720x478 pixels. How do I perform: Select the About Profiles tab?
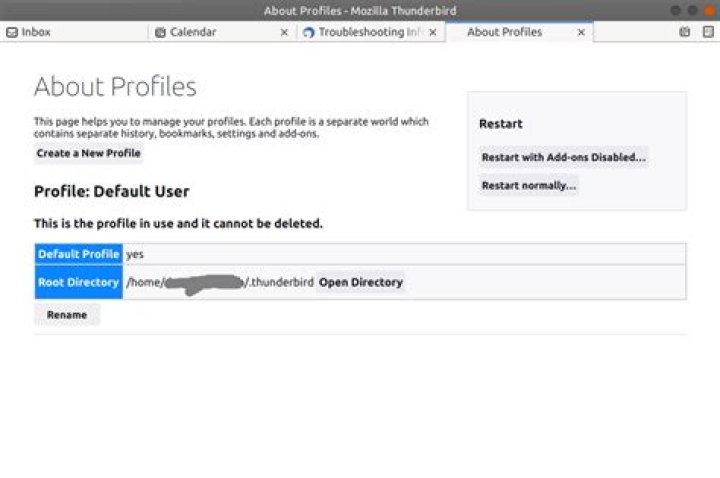click(519, 32)
